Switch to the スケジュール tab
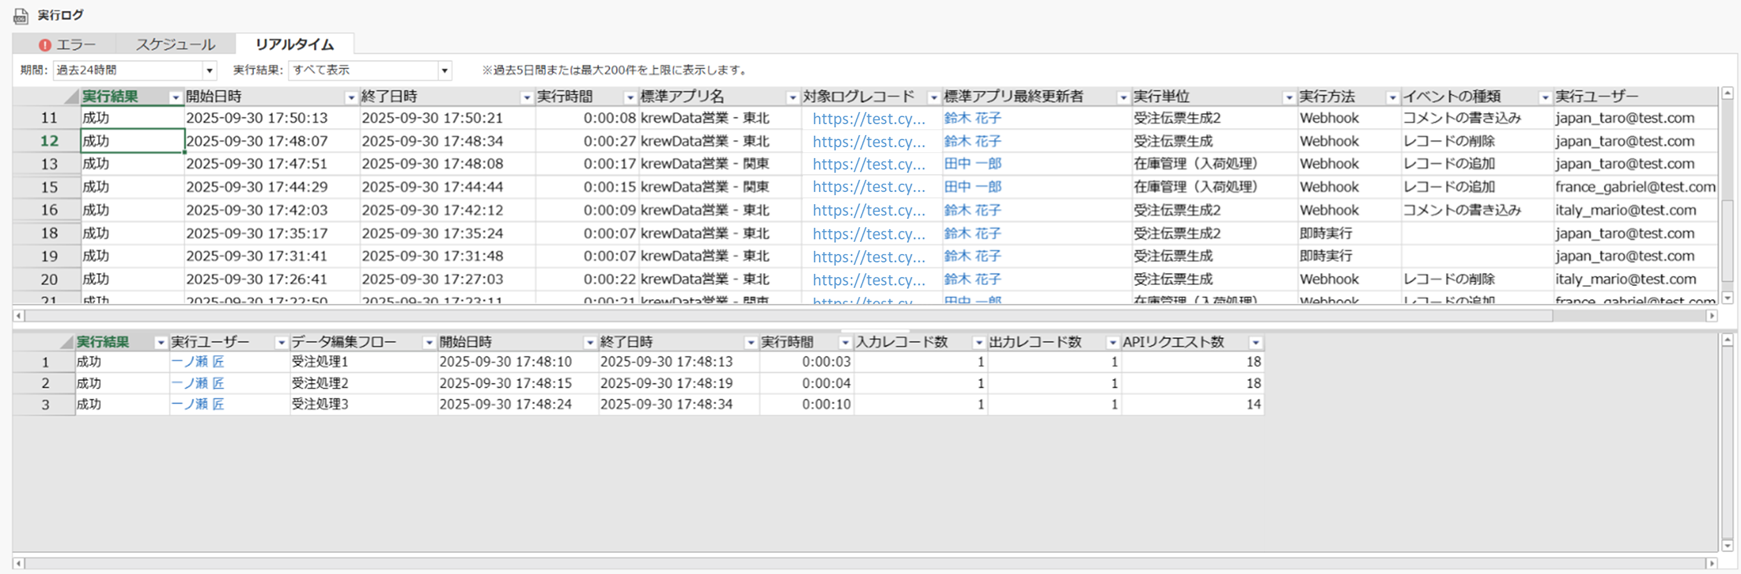This screenshot has width=1741, height=574. [x=175, y=45]
